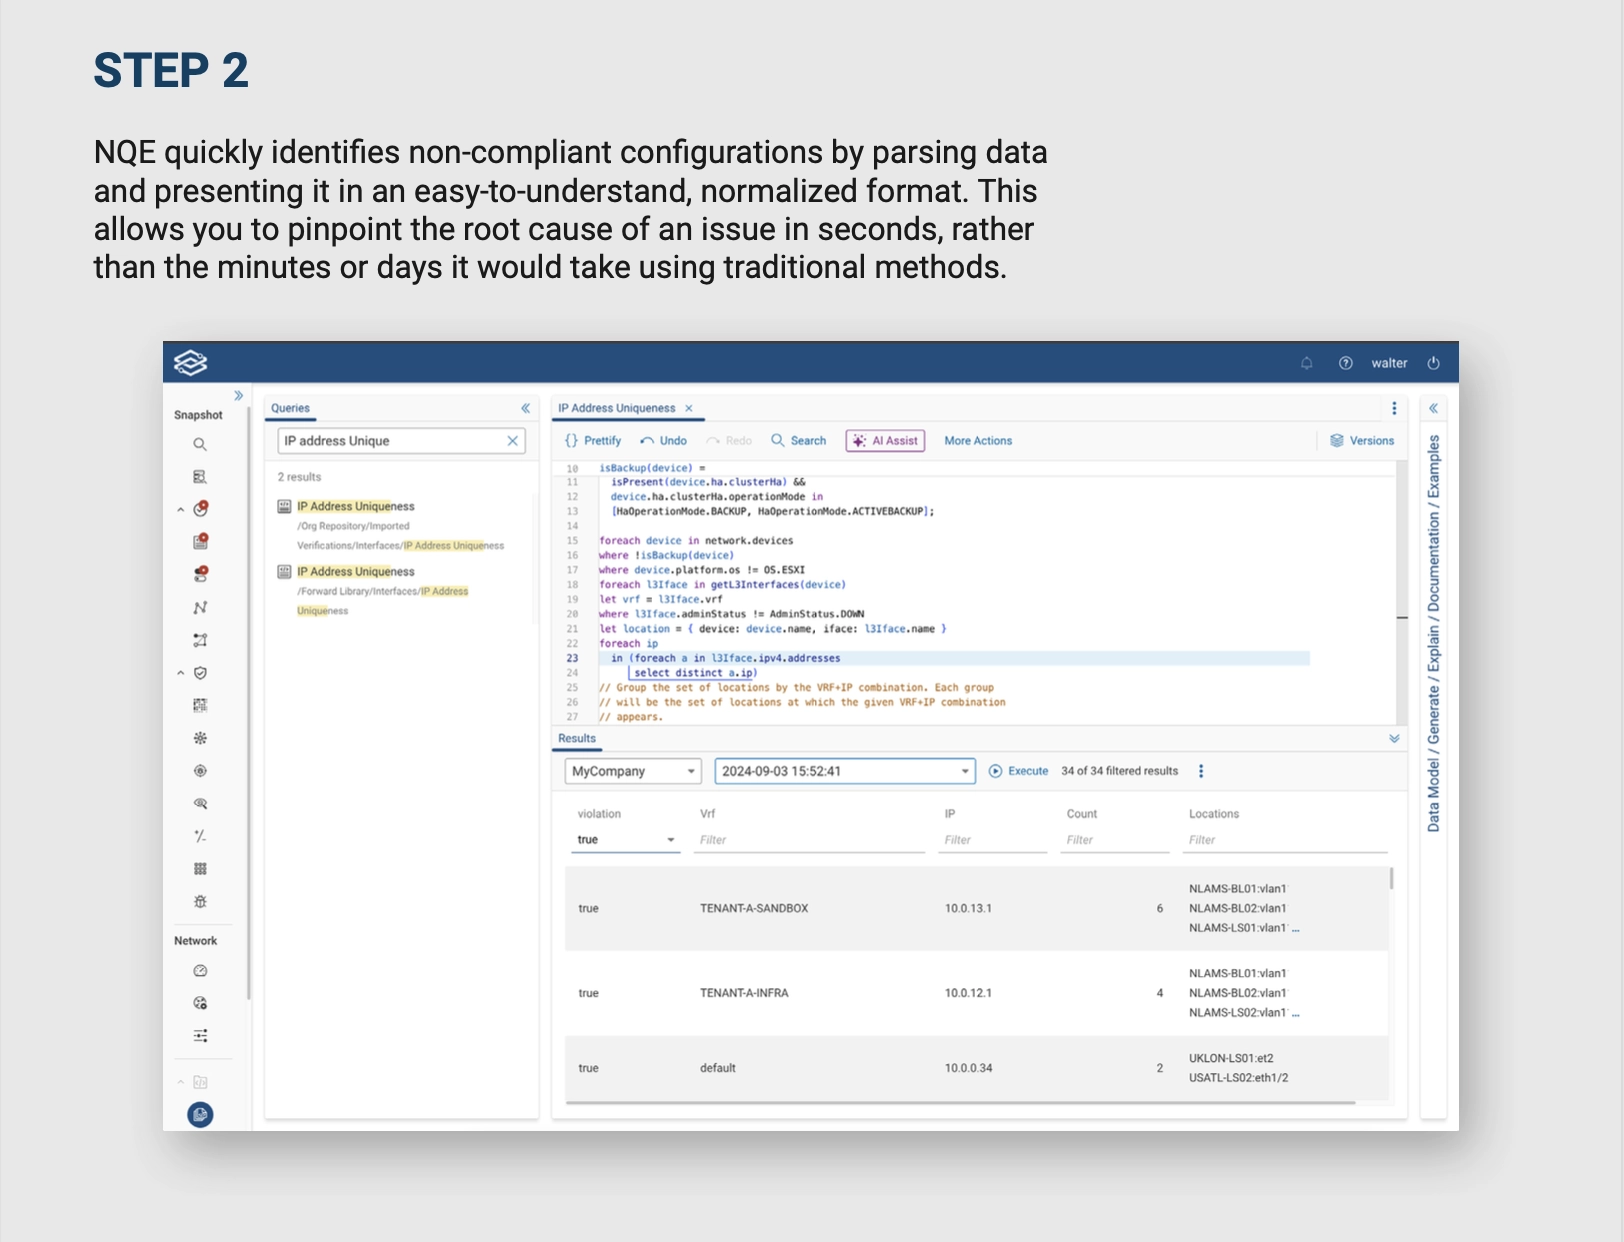Click the walter account label
The height and width of the screenshot is (1242, 1624).
[x=1389, y=362]
